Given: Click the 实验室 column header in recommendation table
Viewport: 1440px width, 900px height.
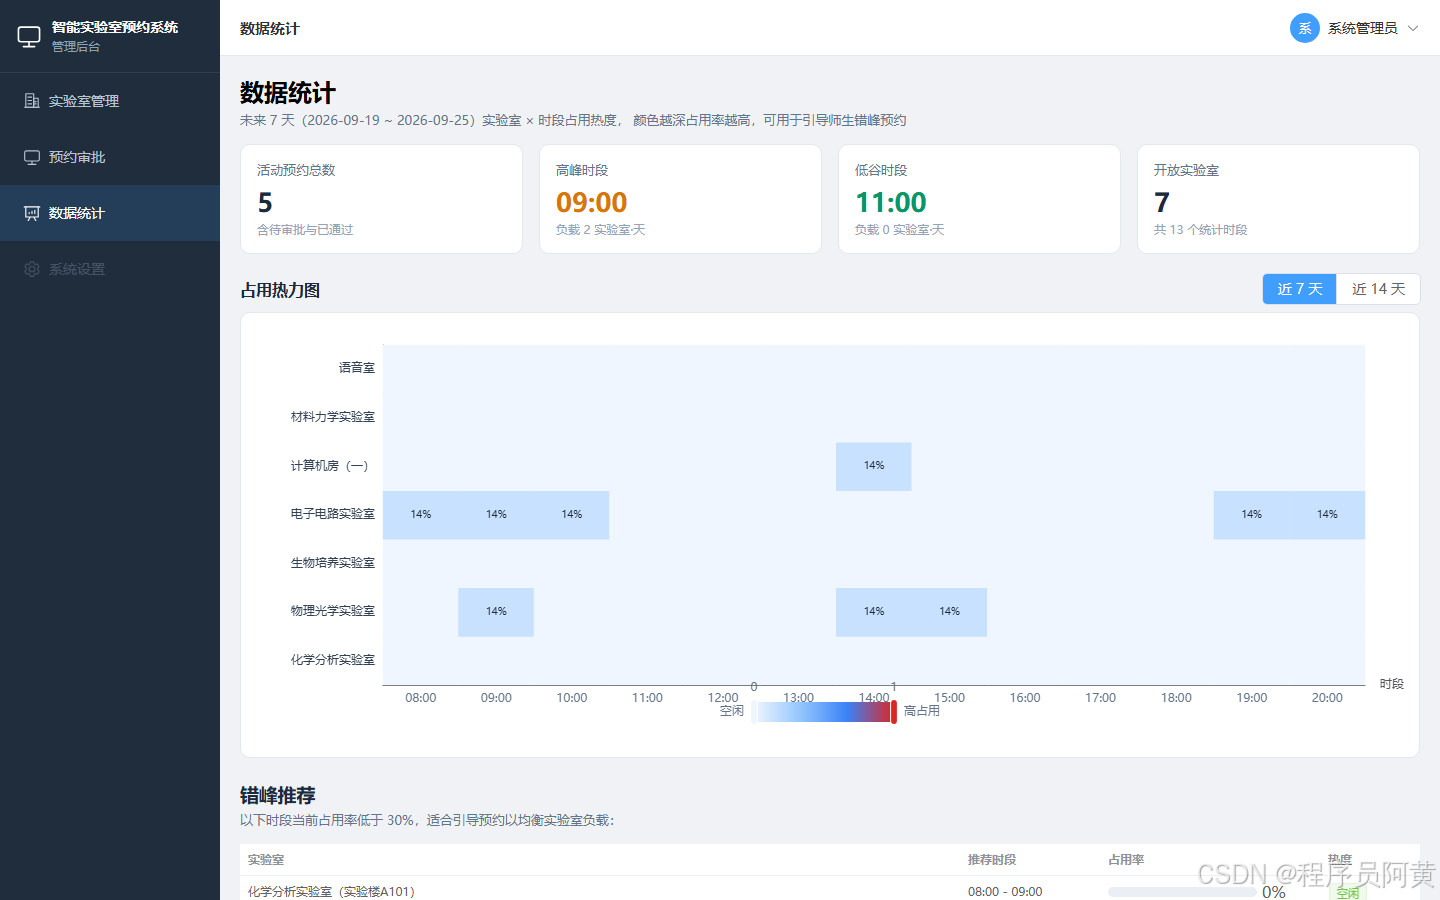Looking at the screenshot, I should pyautogui.click(x=266, y=860).
